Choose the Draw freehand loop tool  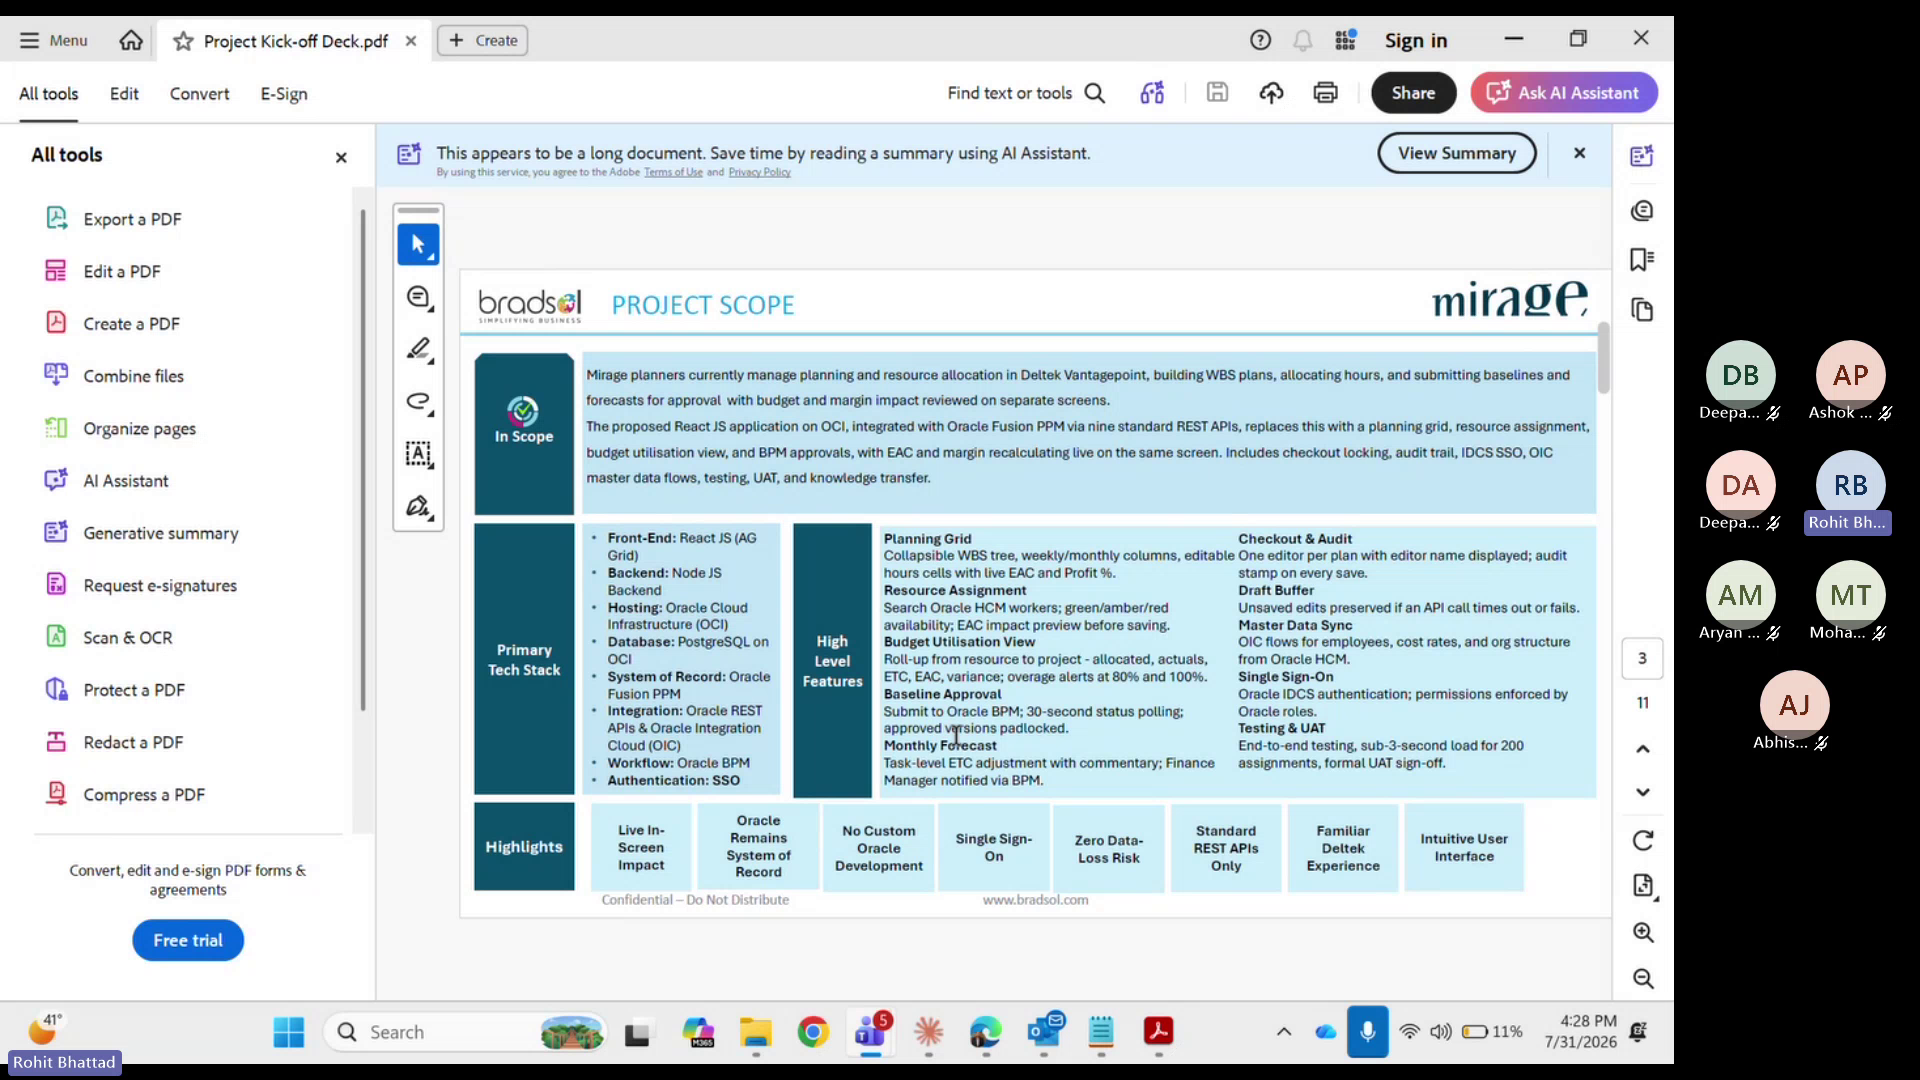point(418,401)
